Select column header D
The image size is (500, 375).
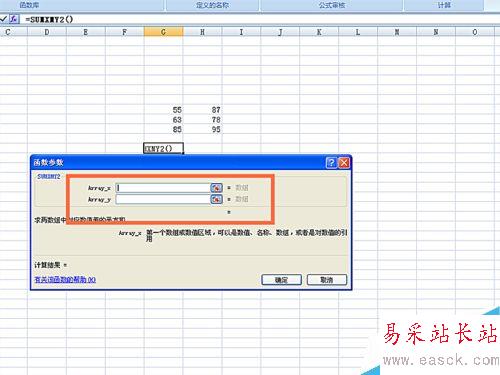pyautogui.click(x=47, y=32)
